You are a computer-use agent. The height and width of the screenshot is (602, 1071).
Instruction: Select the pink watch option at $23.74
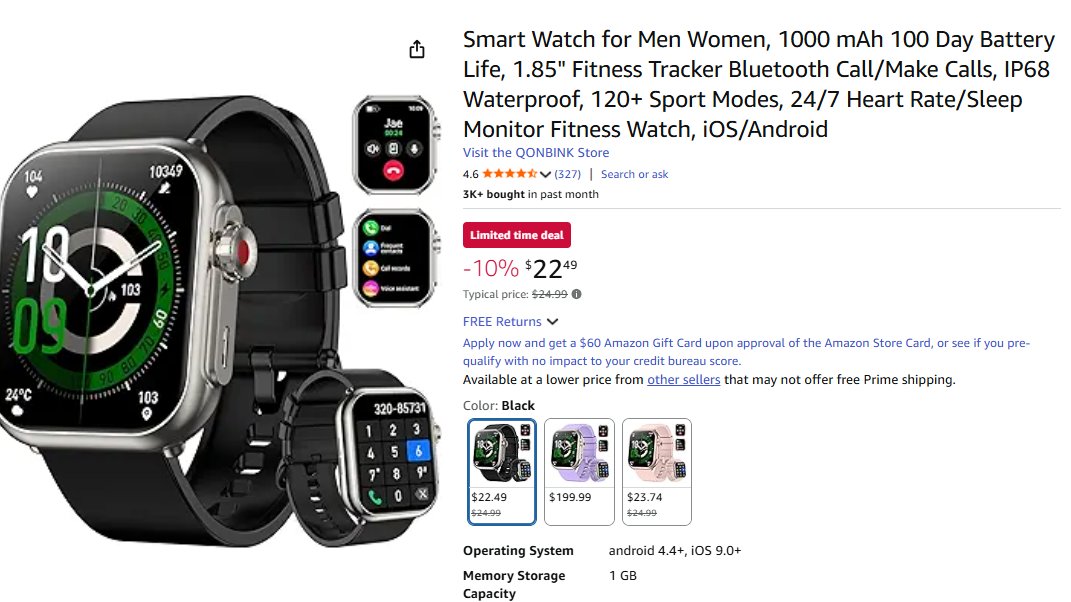pos(656,471)
